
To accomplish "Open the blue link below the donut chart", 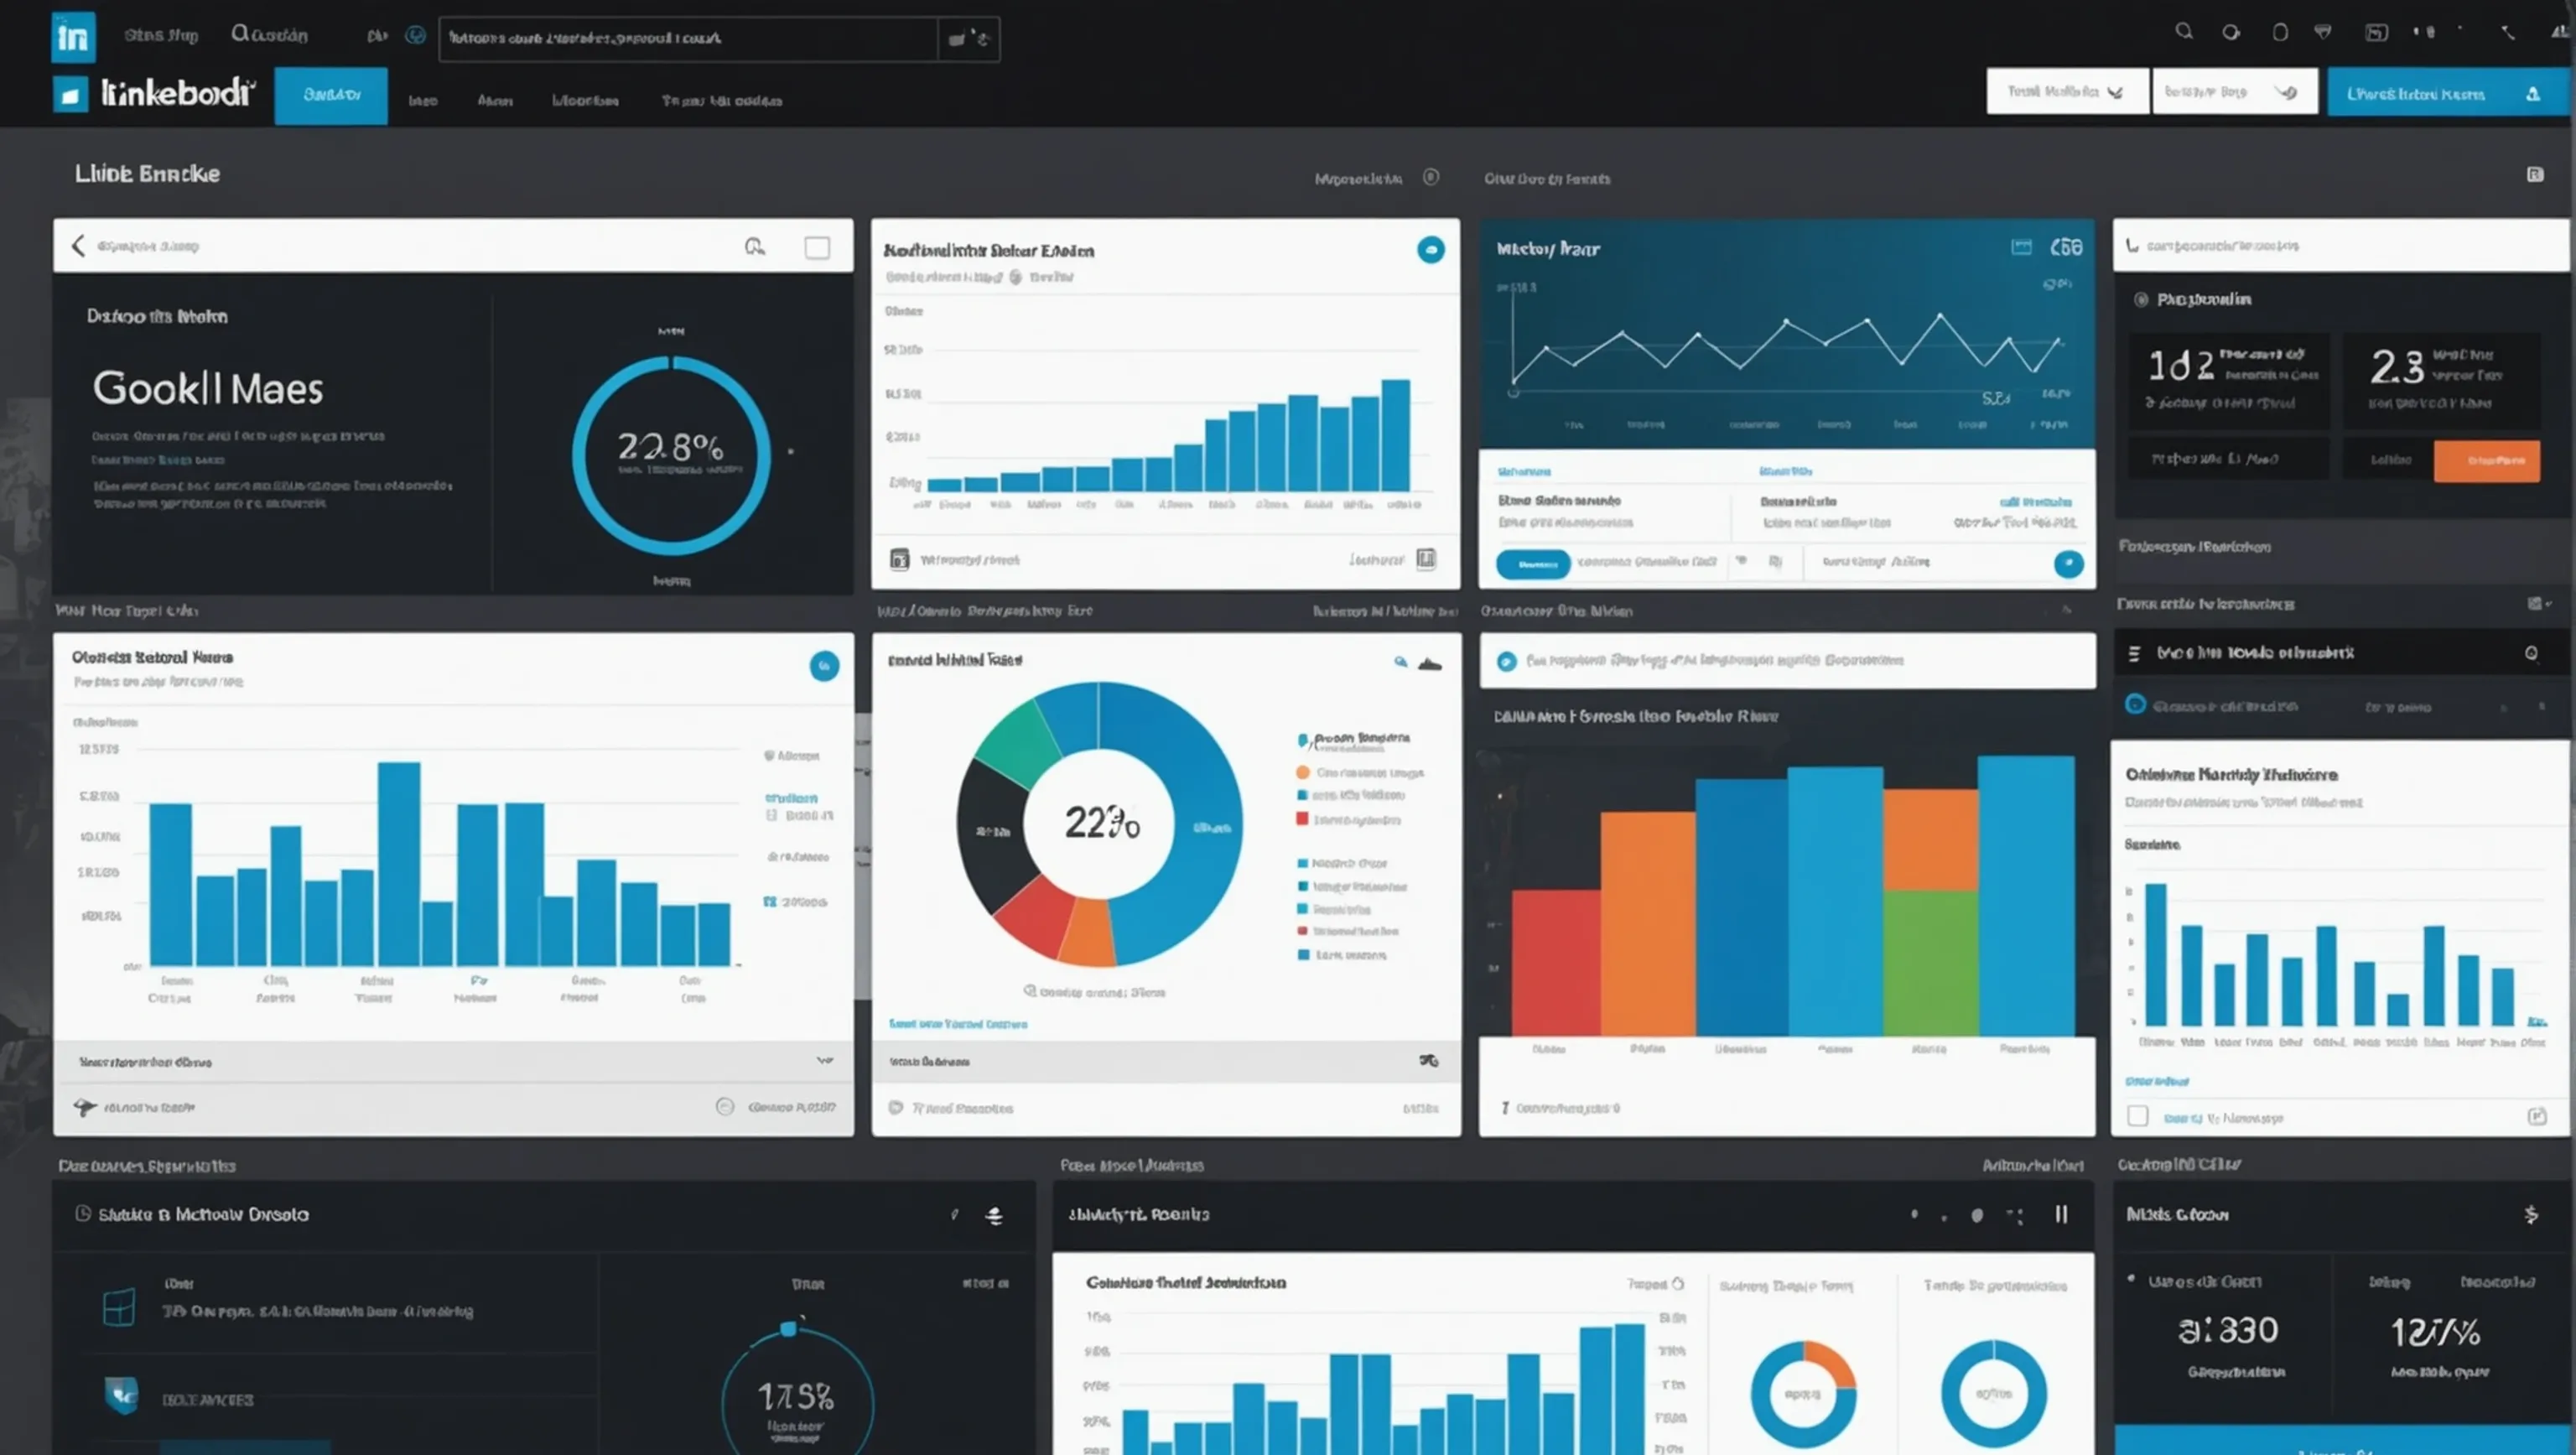I will coord(957,1023).
